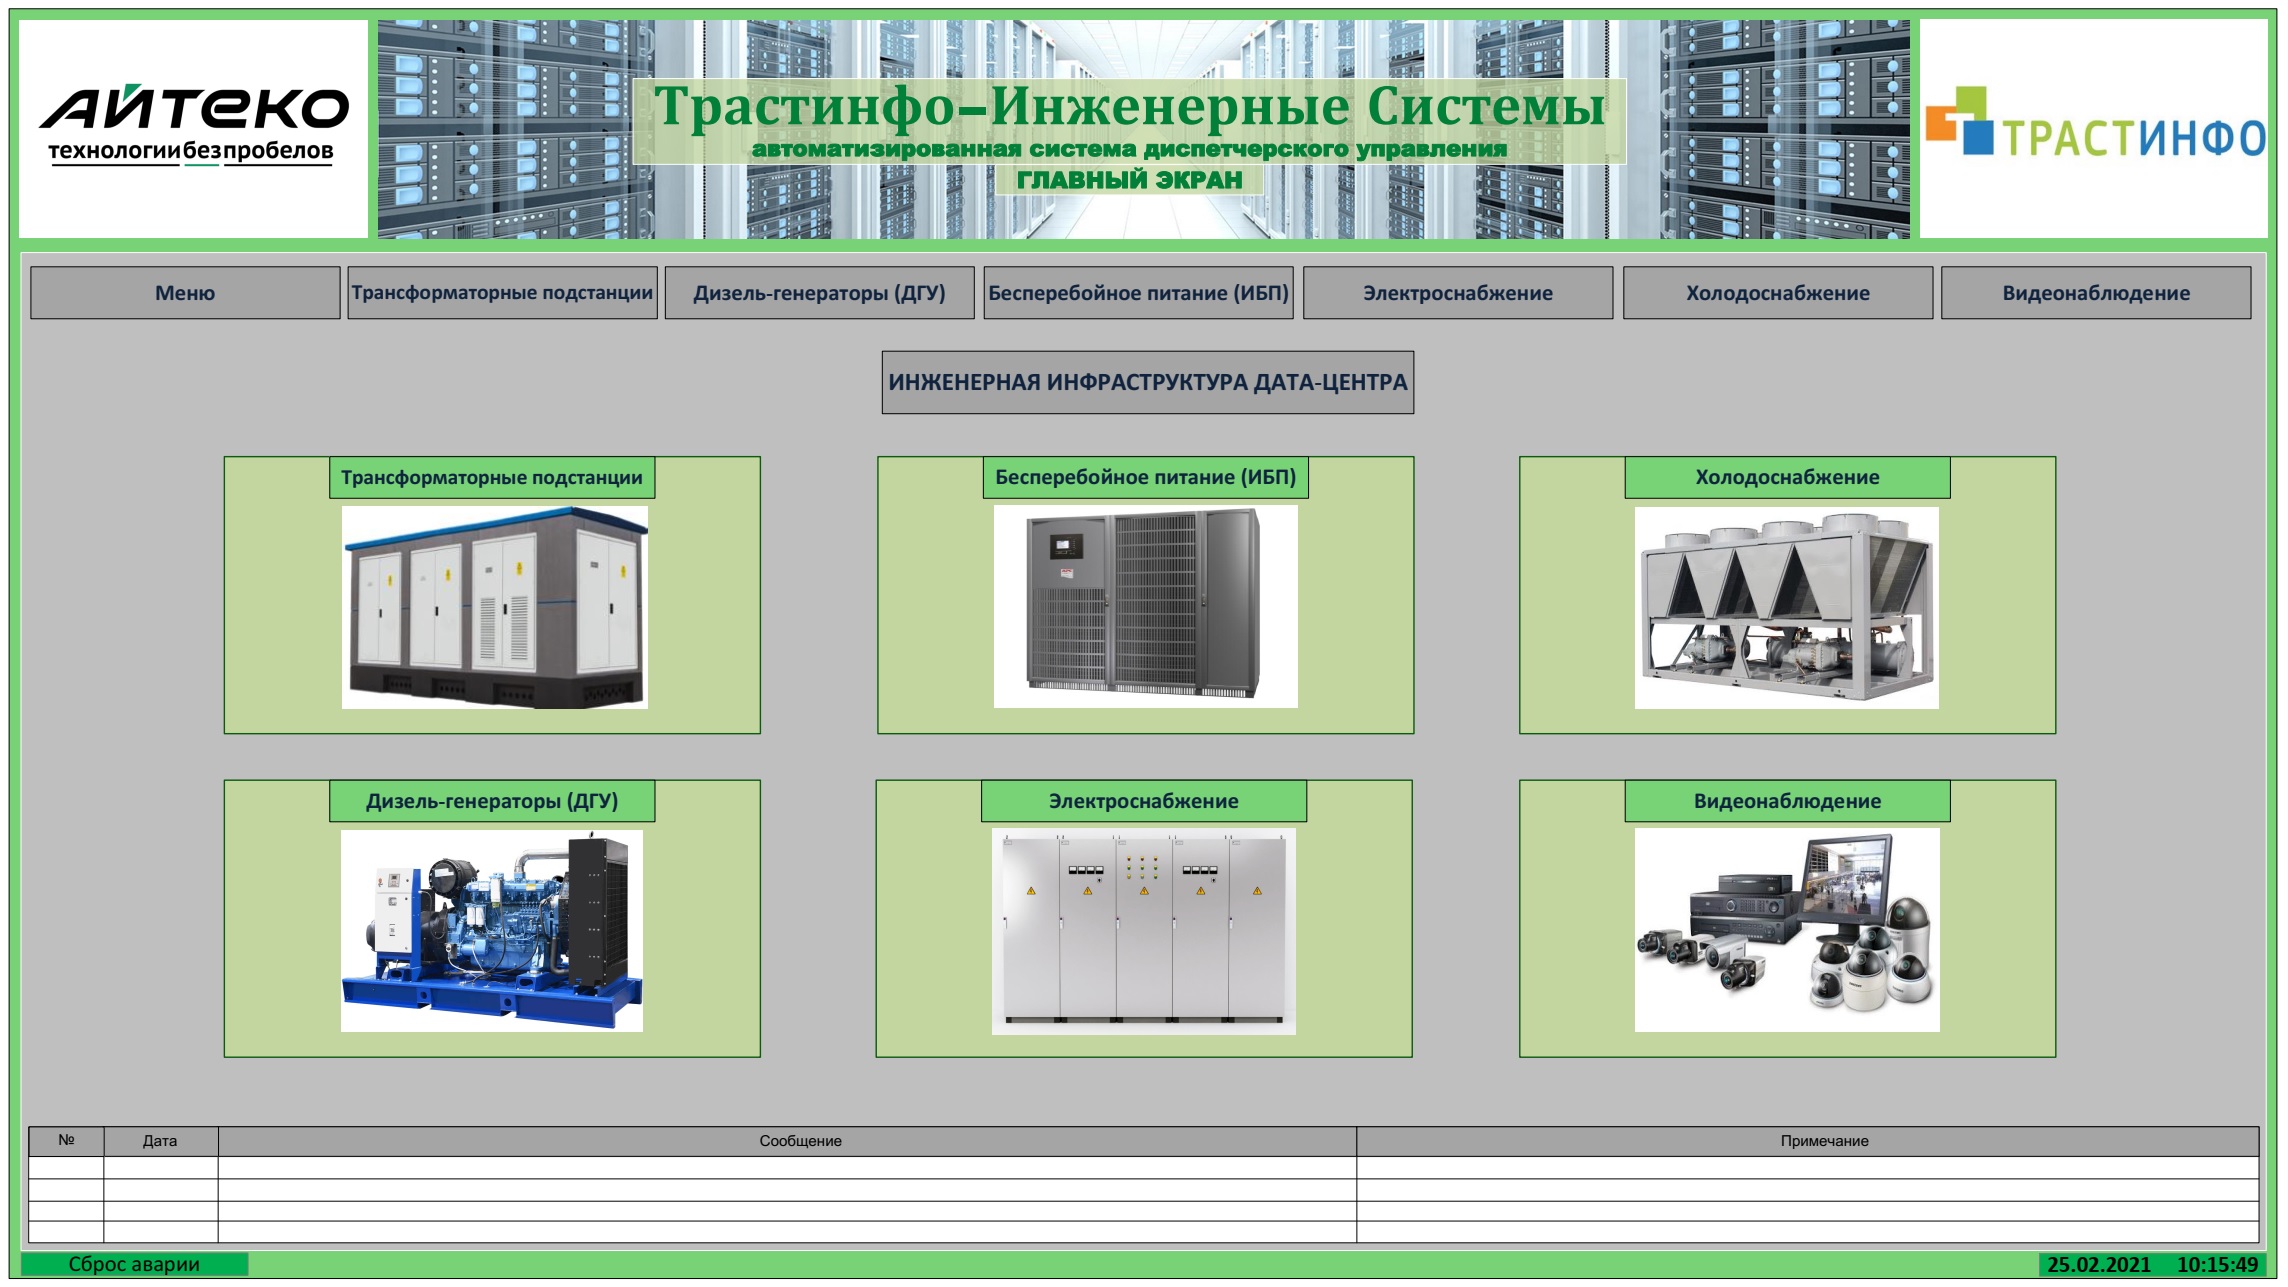Open Видеонаблюдение from top navigation bar

[x=2095, y=293]
